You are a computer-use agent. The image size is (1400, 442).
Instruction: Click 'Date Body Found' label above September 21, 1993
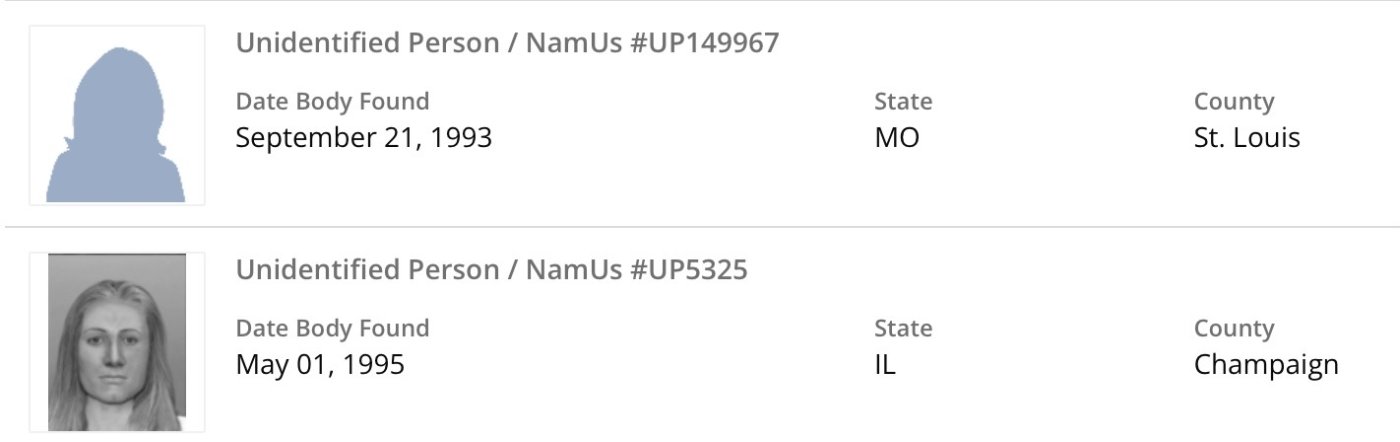pyautogui.click(x=332, y=102)
